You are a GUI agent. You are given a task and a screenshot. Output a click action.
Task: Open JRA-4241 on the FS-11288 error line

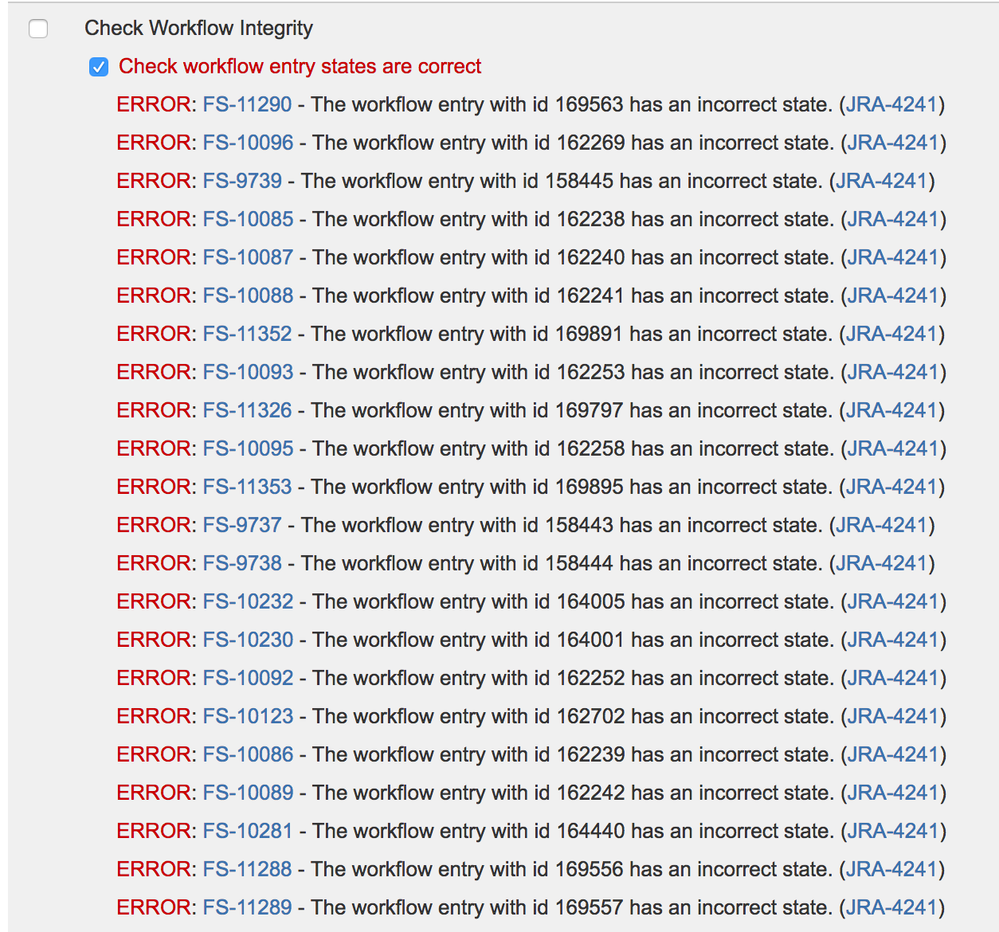(893, 869)
